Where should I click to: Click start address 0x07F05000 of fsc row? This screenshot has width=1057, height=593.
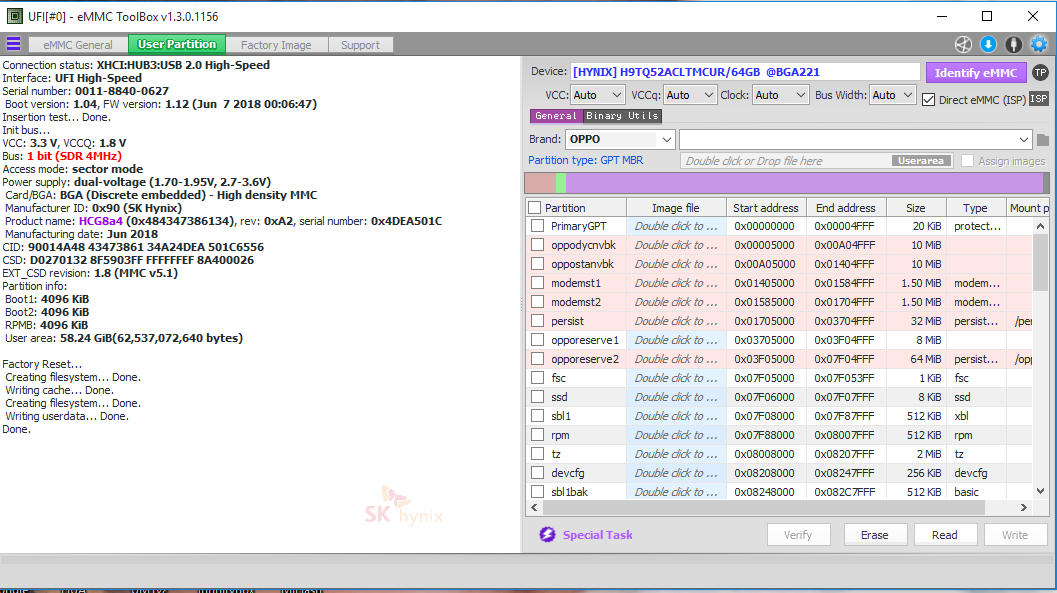coord(764,378)
